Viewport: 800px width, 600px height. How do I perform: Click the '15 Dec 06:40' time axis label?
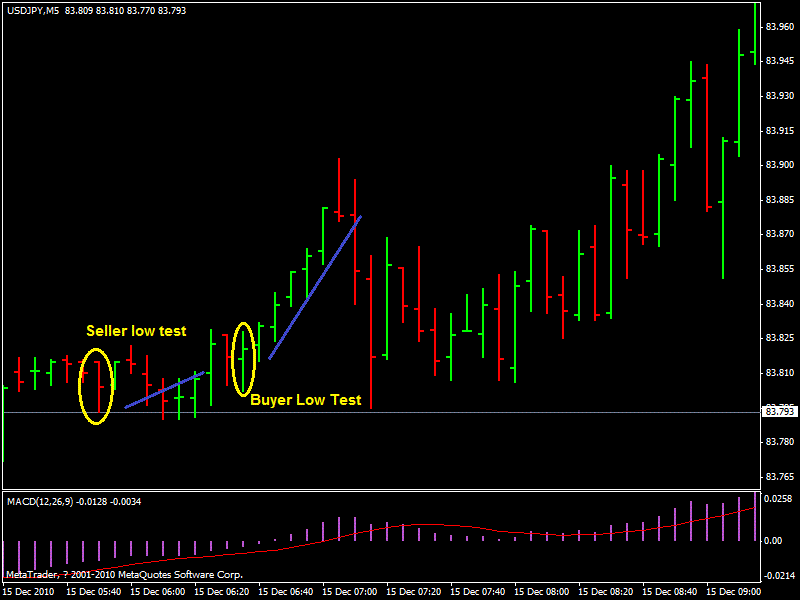(286, 592)
